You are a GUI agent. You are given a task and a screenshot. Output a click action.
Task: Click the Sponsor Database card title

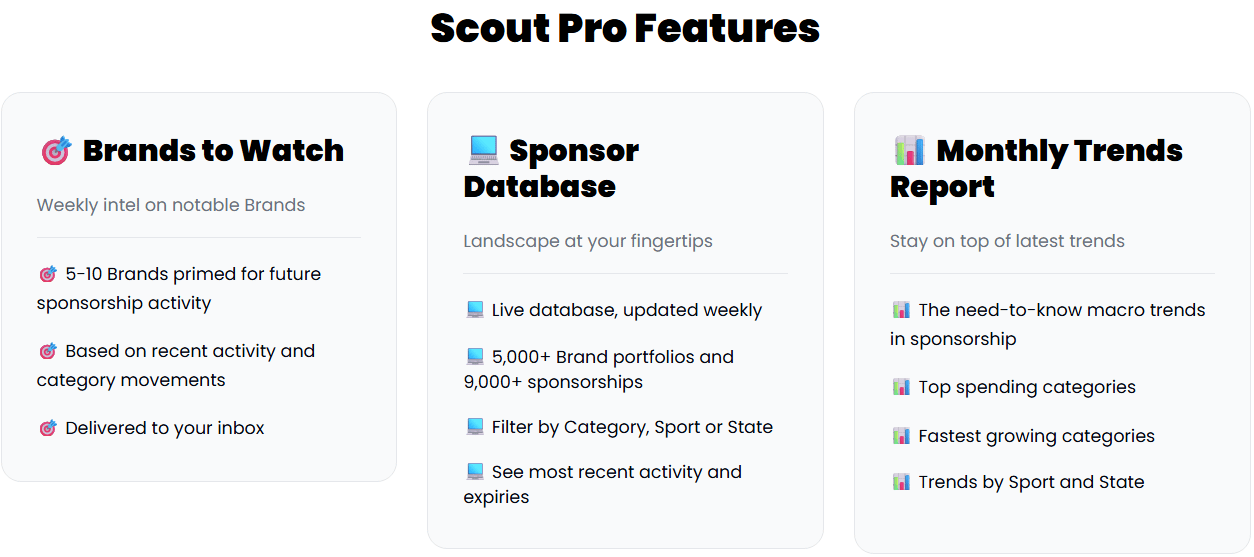click(x=551, y=169)
